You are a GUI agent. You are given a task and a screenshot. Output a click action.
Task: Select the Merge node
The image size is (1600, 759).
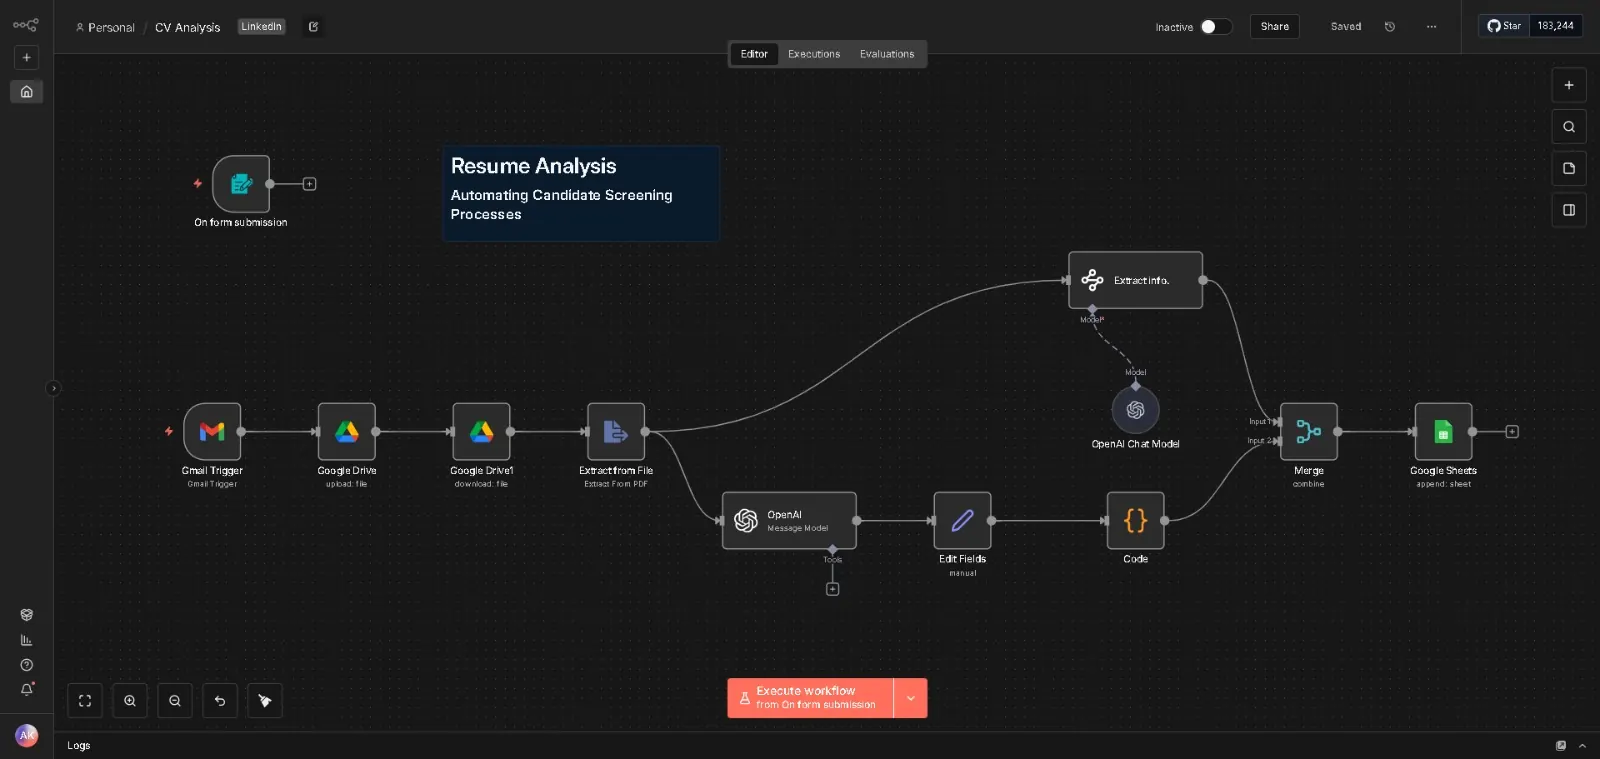click(1309, 432)
